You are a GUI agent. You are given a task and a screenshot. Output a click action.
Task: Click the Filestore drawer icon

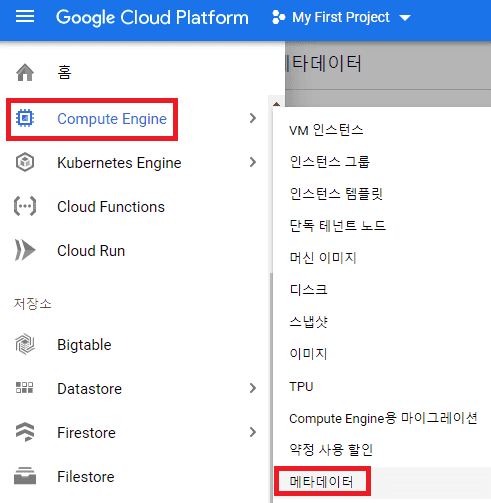coord(25,476)
